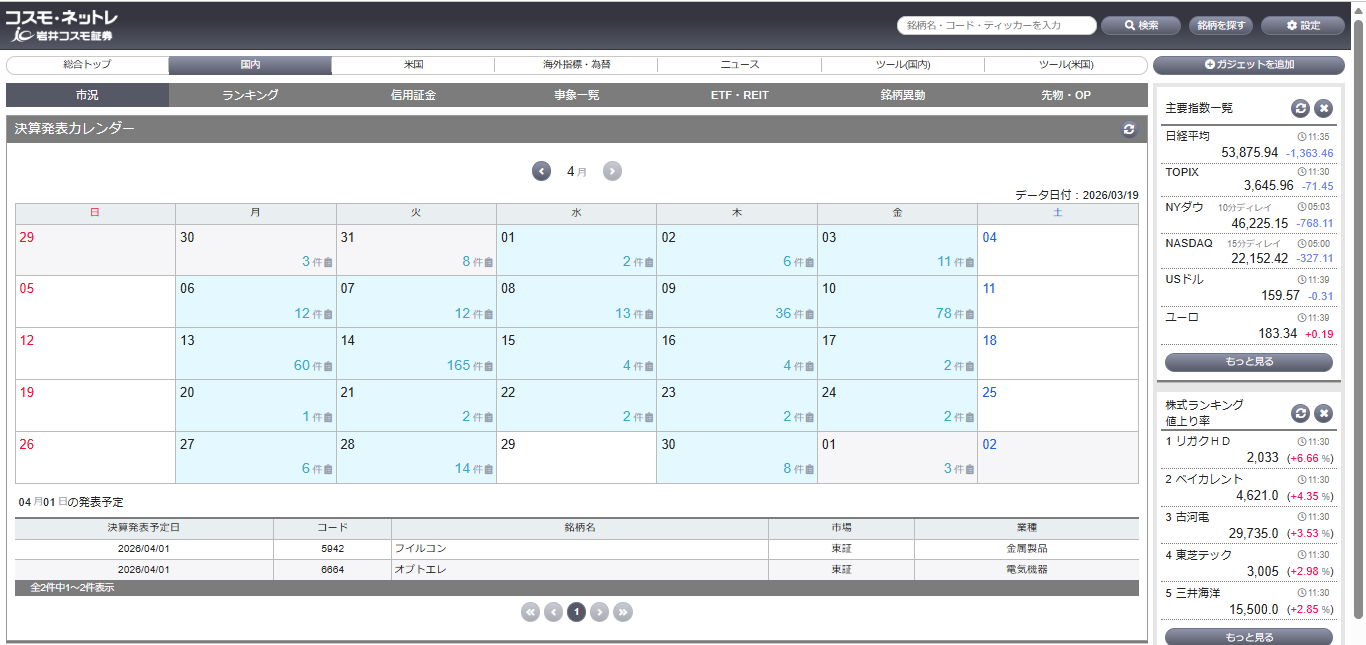The height and width of the screenshot is (645, 1366).
Task: Switch to the 米国 tab
Action: [x=413, y=65]
